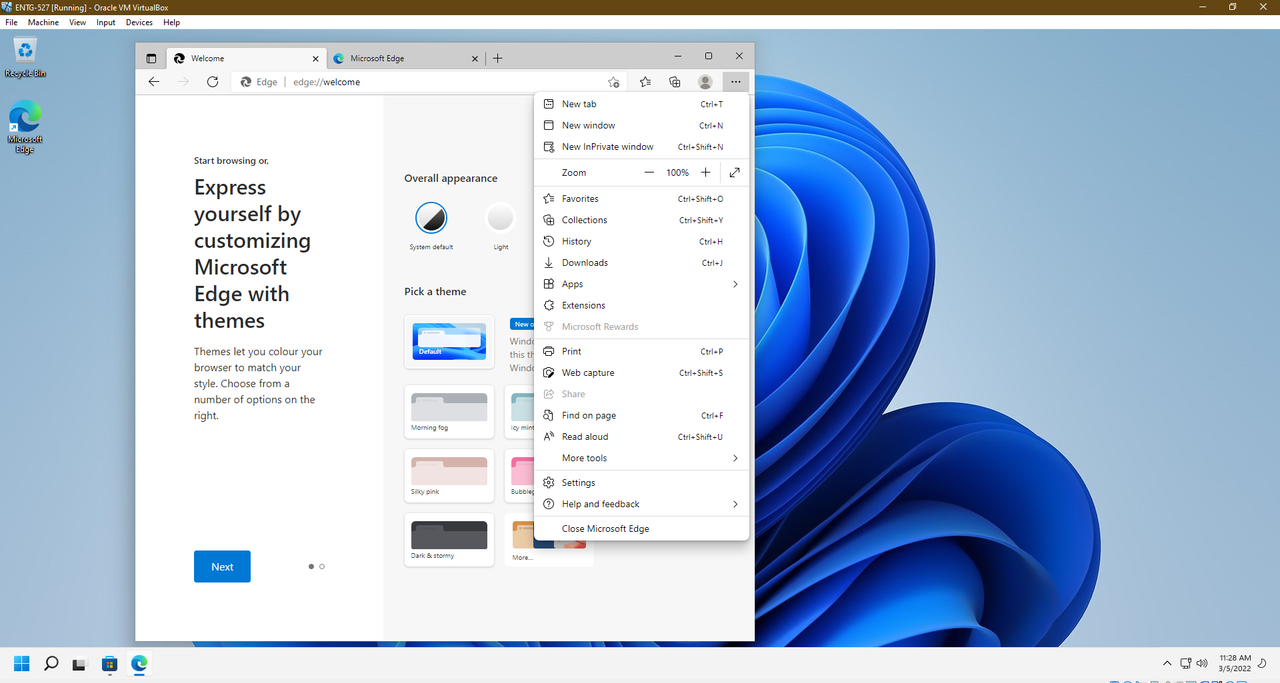Pick the Morning fog theme
The image size is (1280, 683).
449,412
